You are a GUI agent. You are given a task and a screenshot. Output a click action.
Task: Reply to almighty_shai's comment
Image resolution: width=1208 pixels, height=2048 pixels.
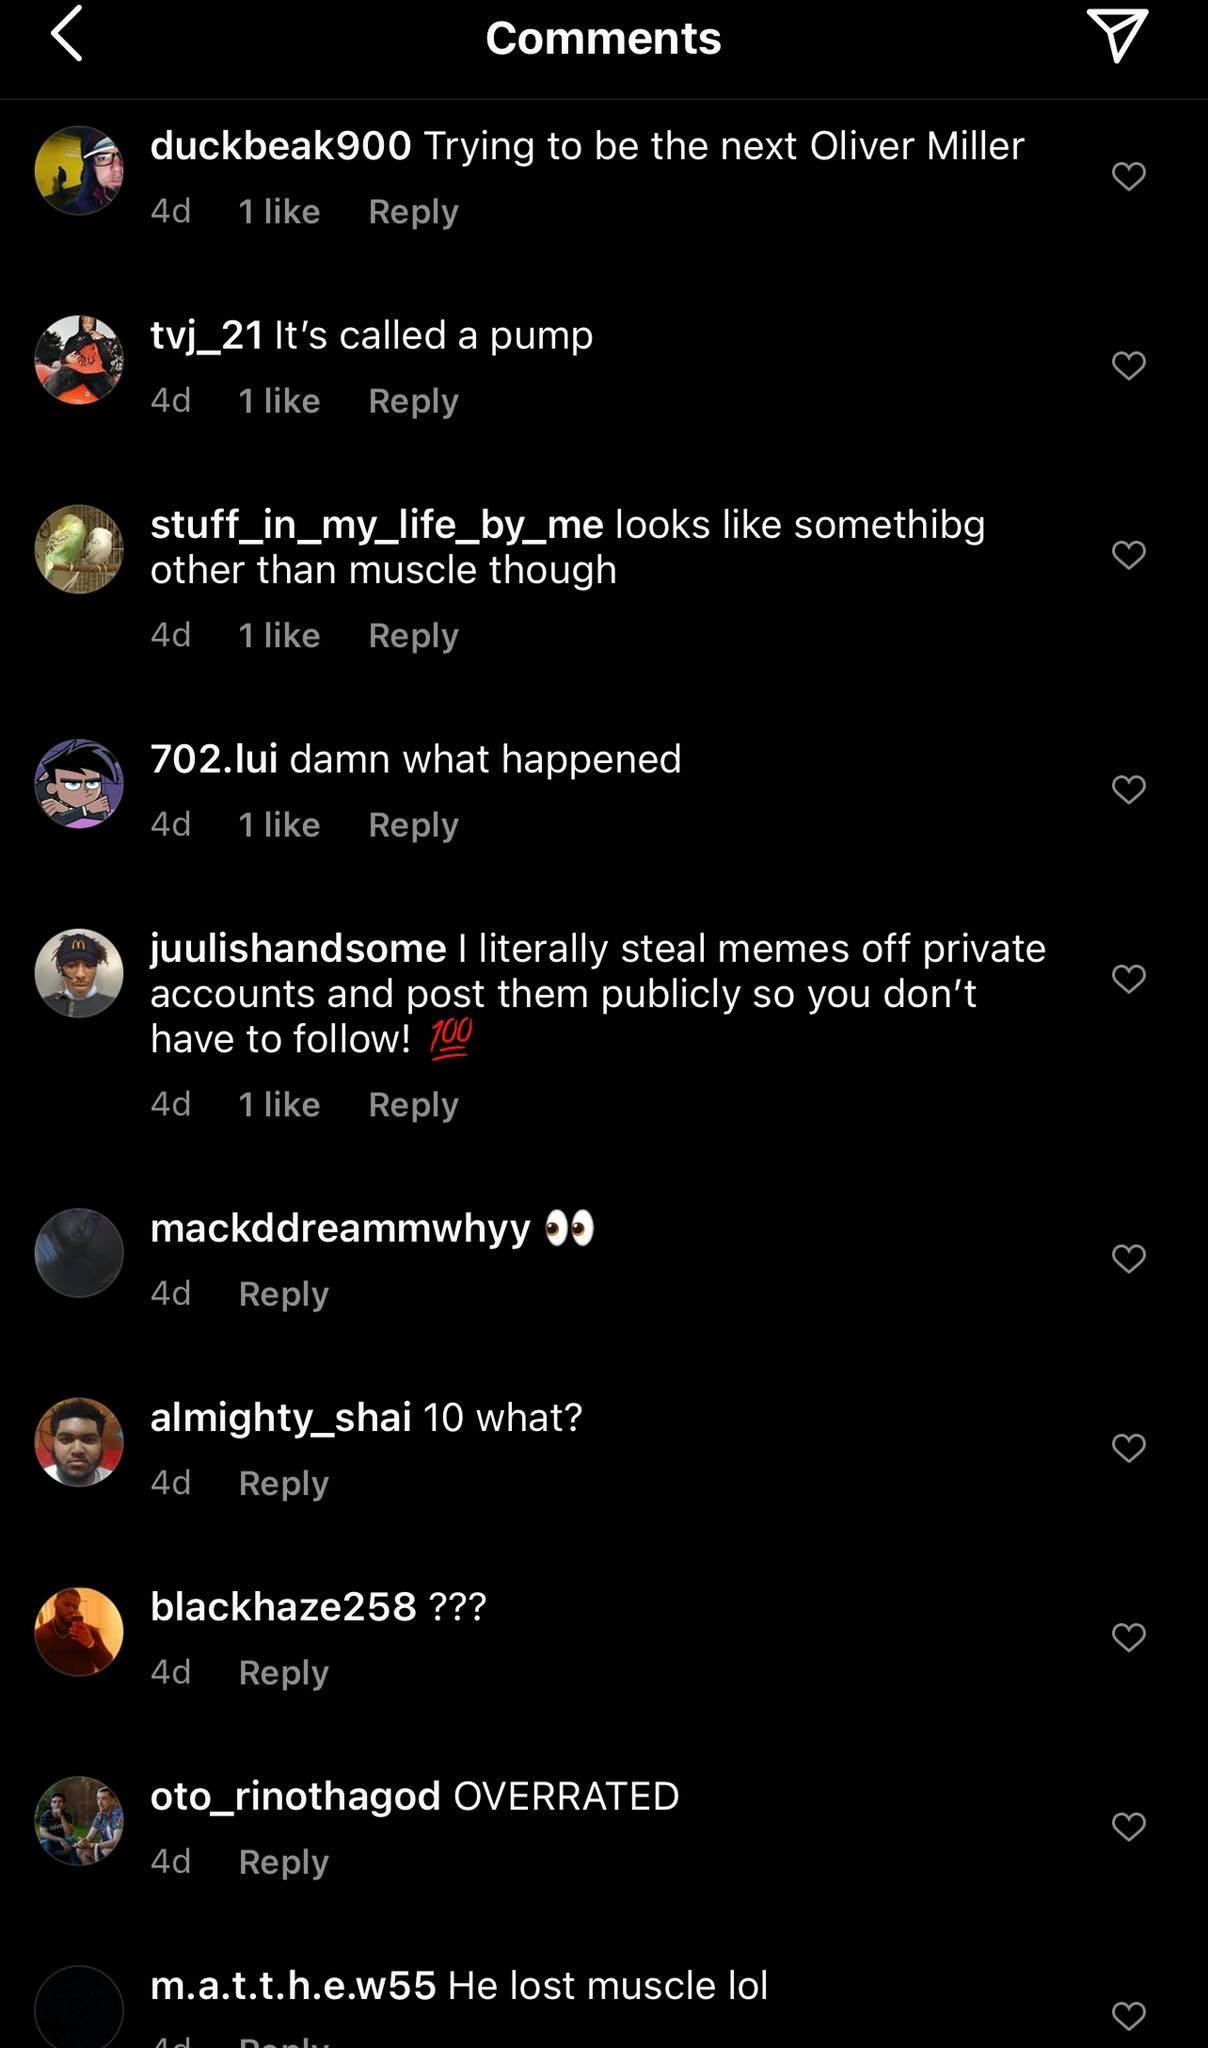coord(283,1482)
